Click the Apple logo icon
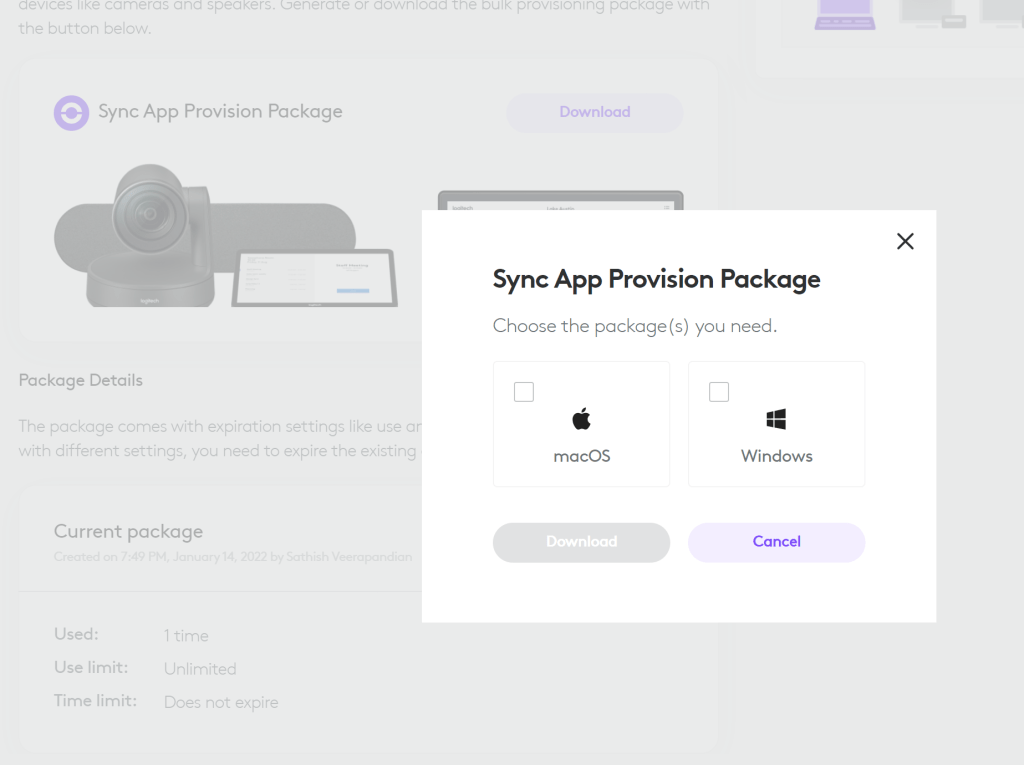Image resolution: width=1024 pixels, height=765 pixels. (x=581, y=419)
